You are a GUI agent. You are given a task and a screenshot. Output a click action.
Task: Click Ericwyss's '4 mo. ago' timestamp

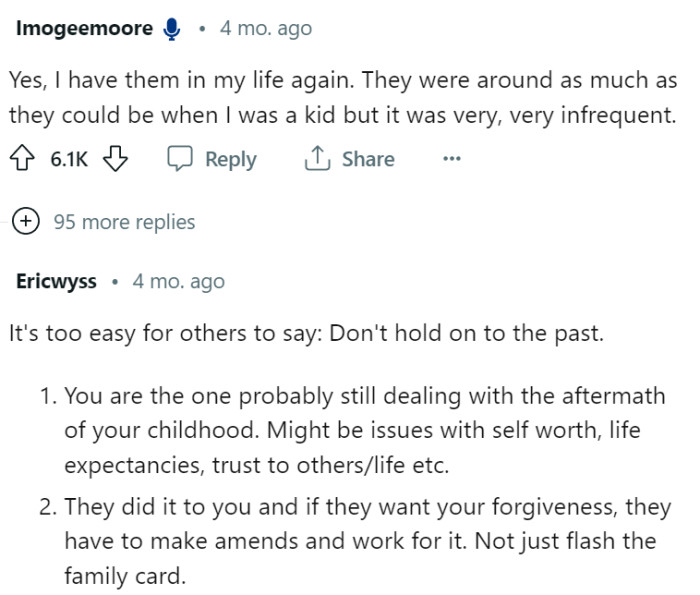[x=179, y=282]
